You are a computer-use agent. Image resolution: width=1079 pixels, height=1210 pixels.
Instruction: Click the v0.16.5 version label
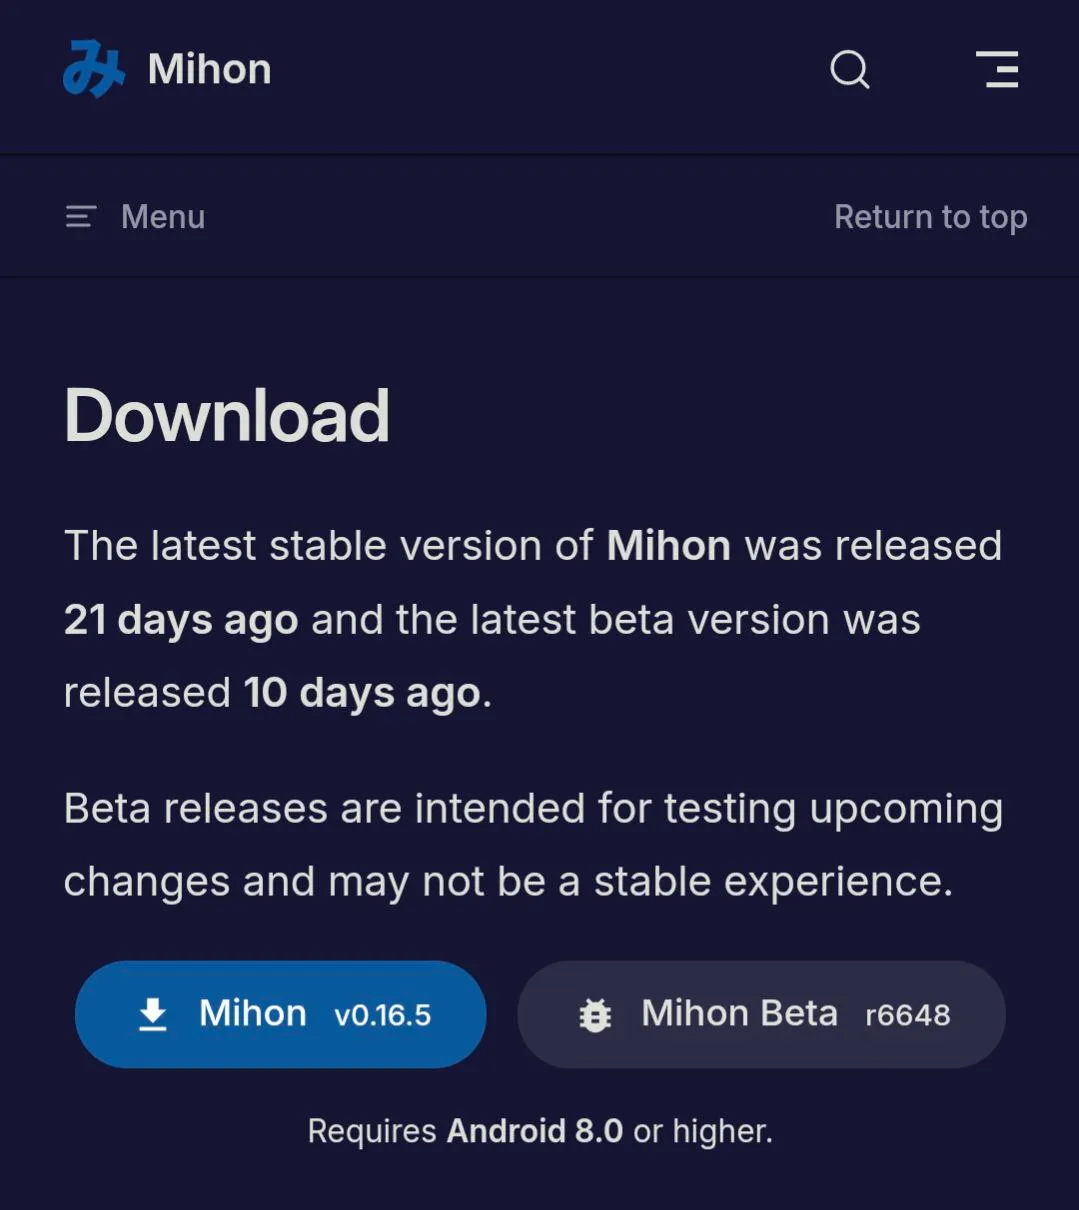382,1015
